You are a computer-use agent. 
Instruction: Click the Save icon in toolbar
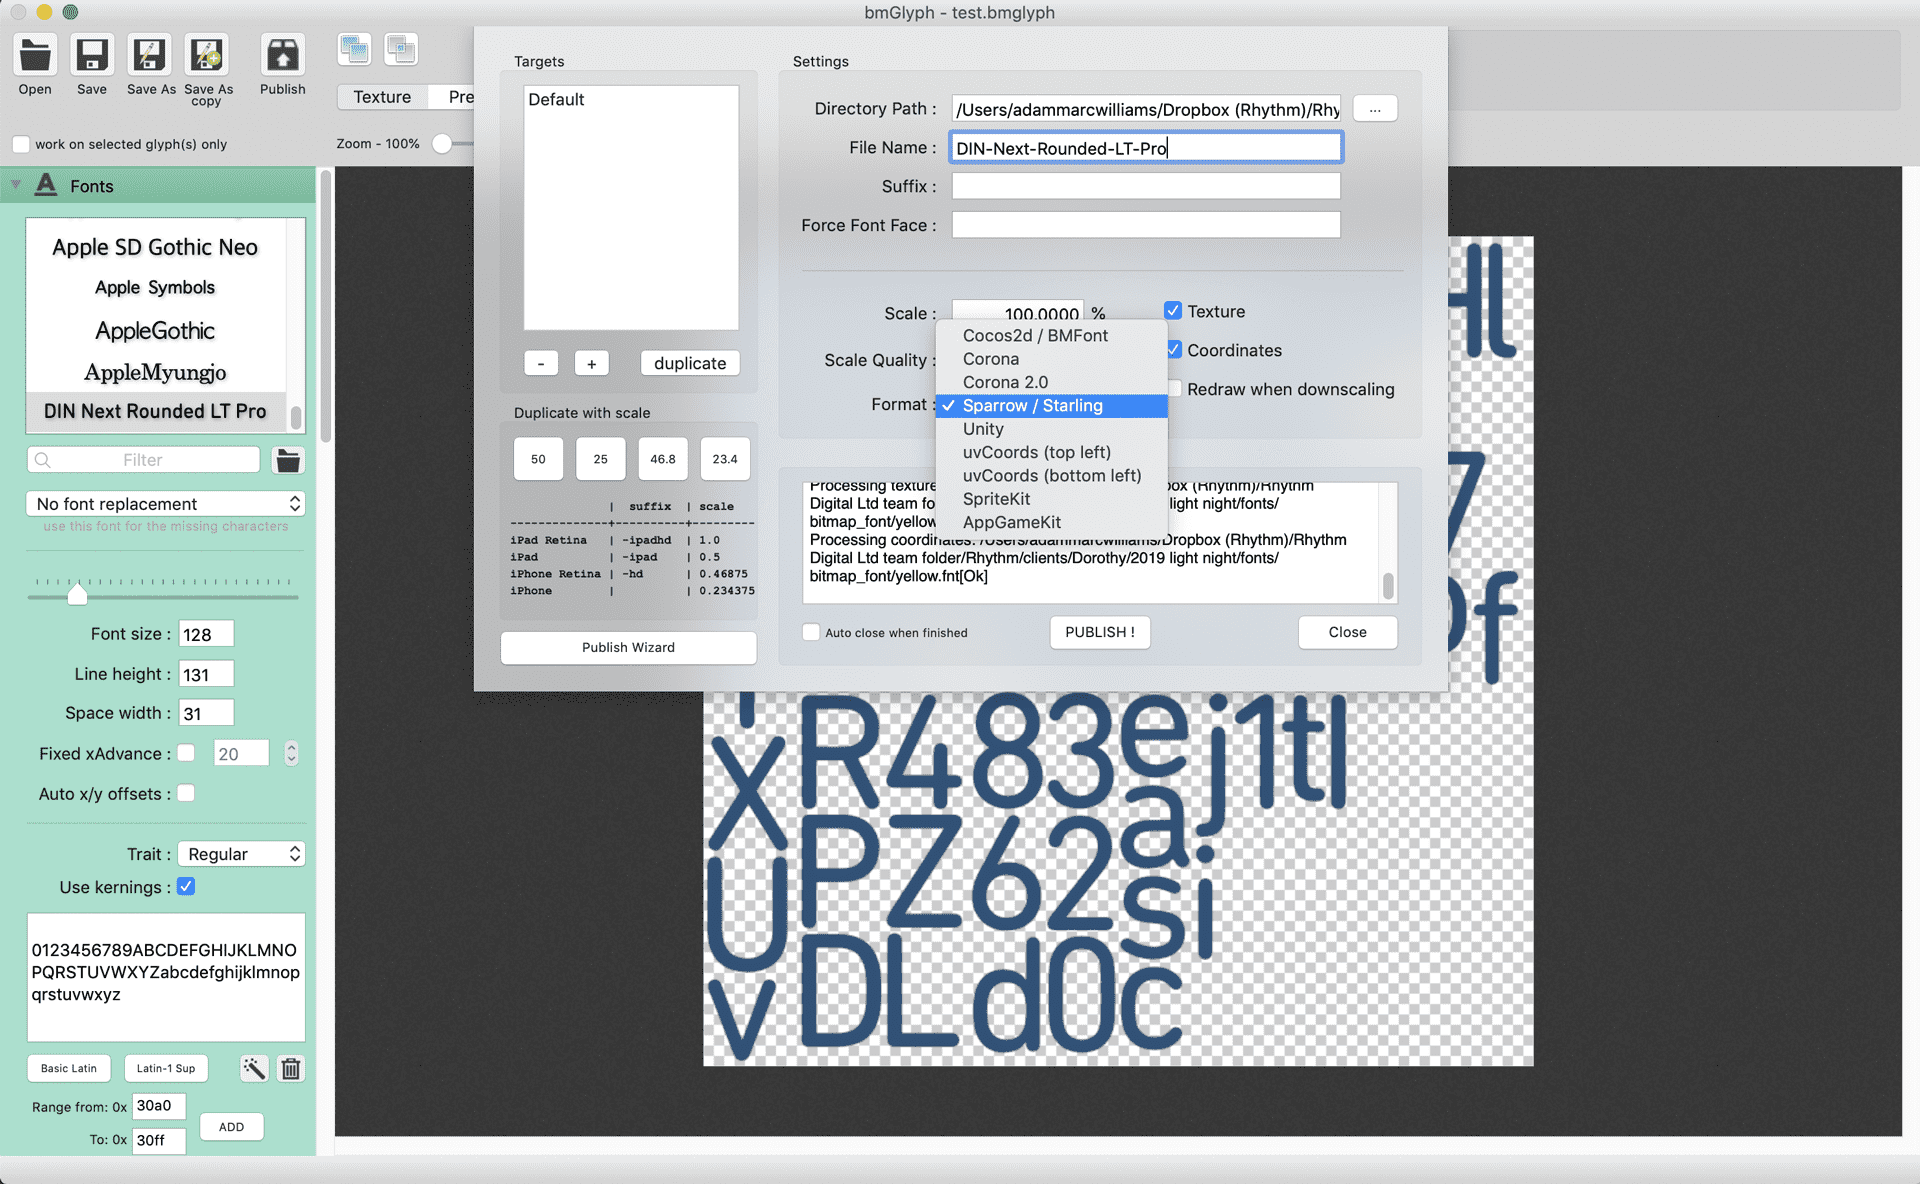click(92, 55)
